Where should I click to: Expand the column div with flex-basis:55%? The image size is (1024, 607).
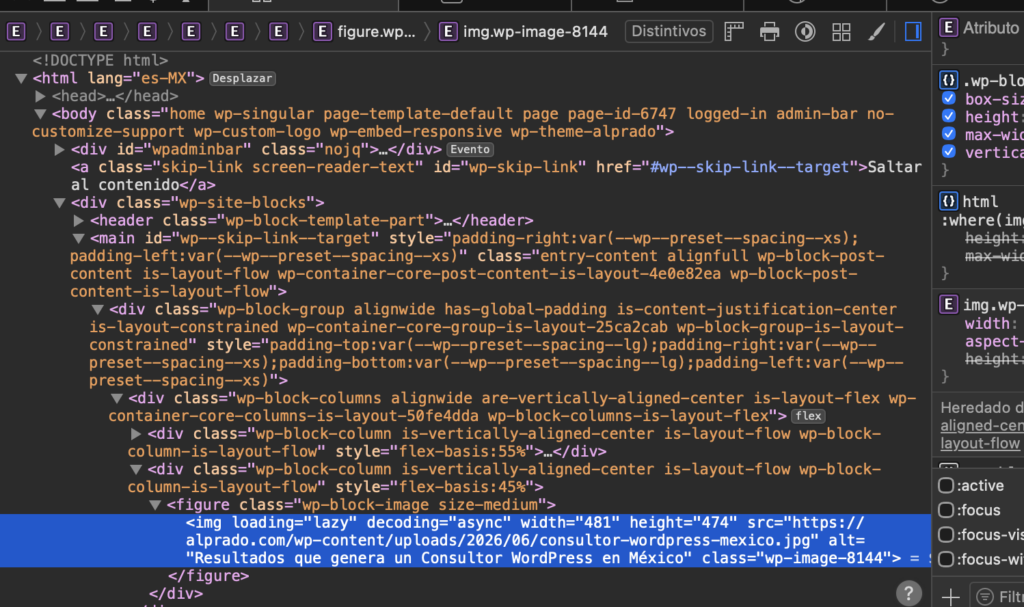point(136,434)
